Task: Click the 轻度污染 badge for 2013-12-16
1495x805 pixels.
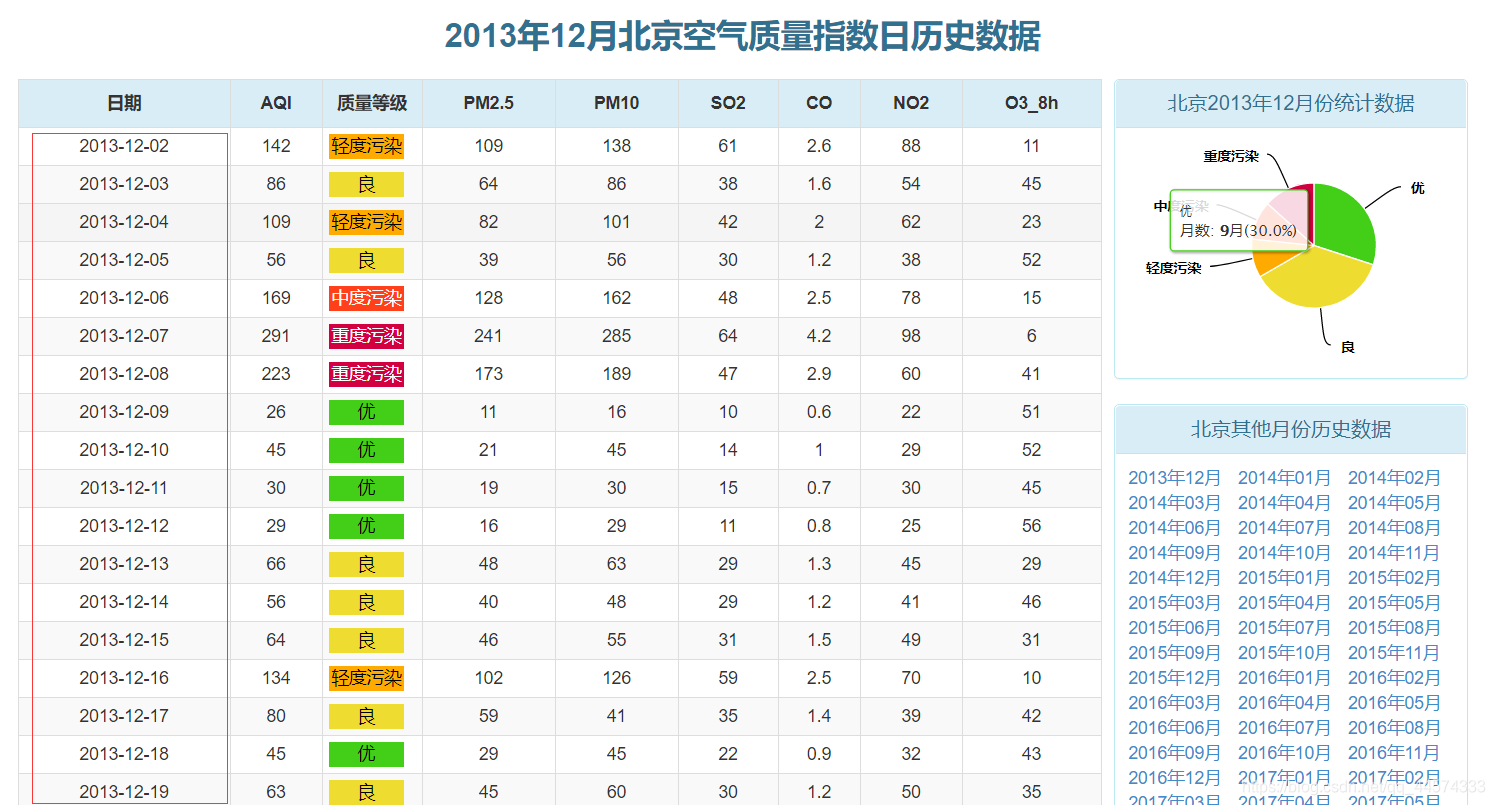Action: pyautogui.click(x=367, y=679)
